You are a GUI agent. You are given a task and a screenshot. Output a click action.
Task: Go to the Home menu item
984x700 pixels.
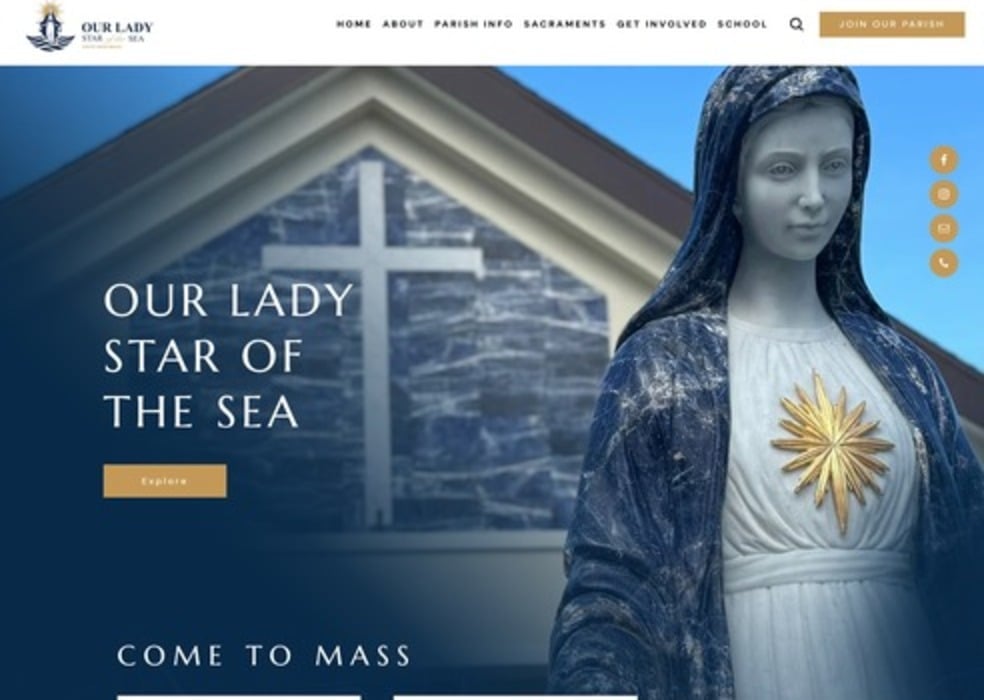tap(354, 24)
